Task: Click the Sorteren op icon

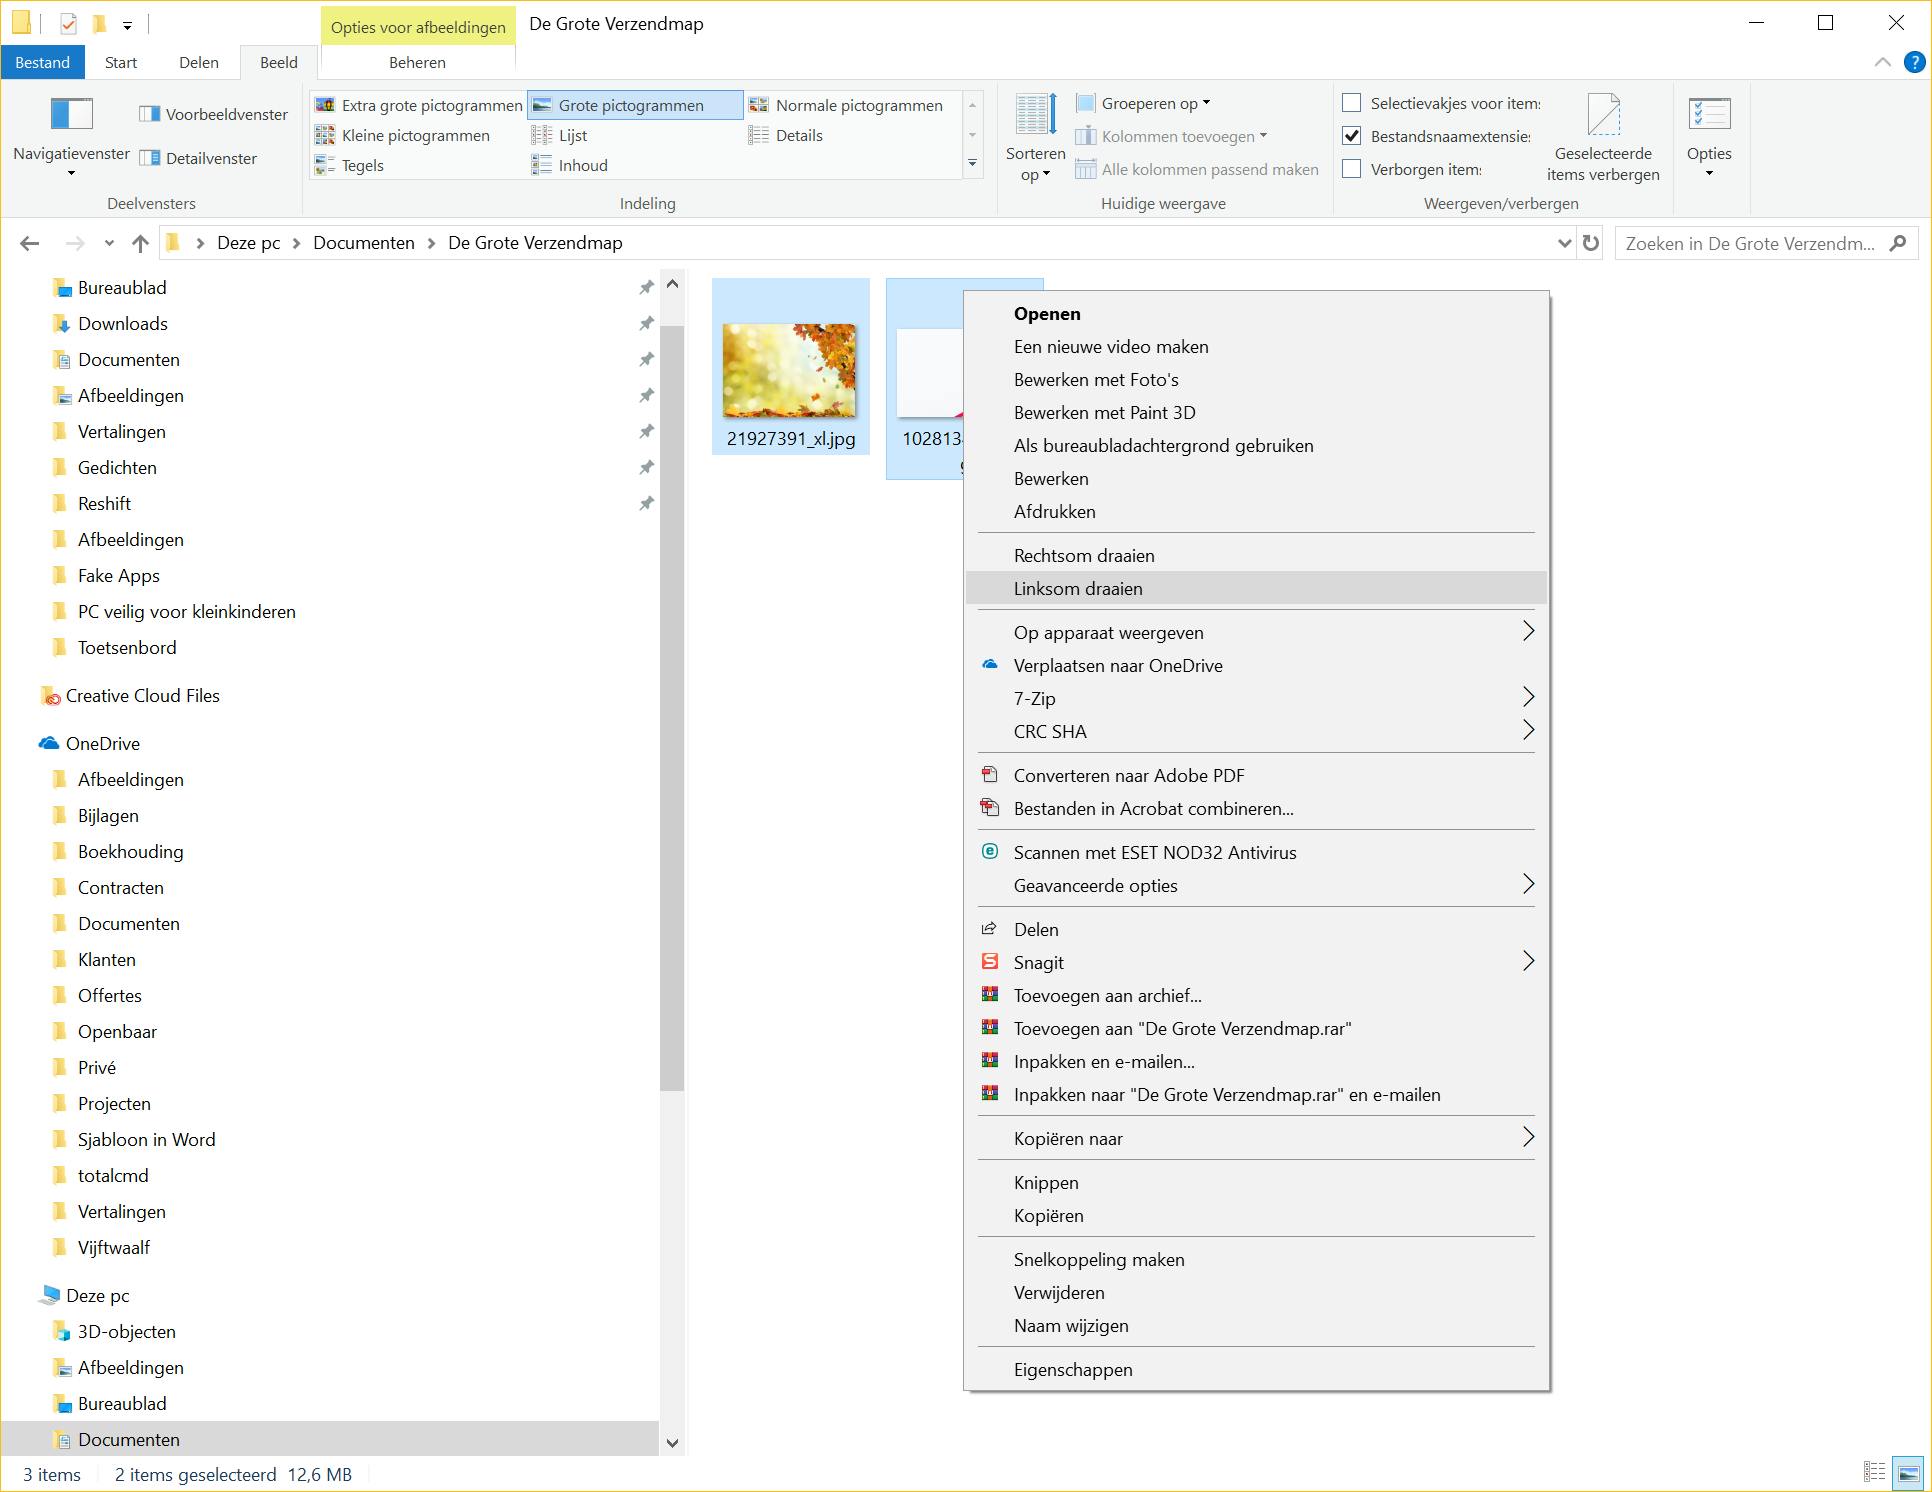Action: click(1035, 115)
